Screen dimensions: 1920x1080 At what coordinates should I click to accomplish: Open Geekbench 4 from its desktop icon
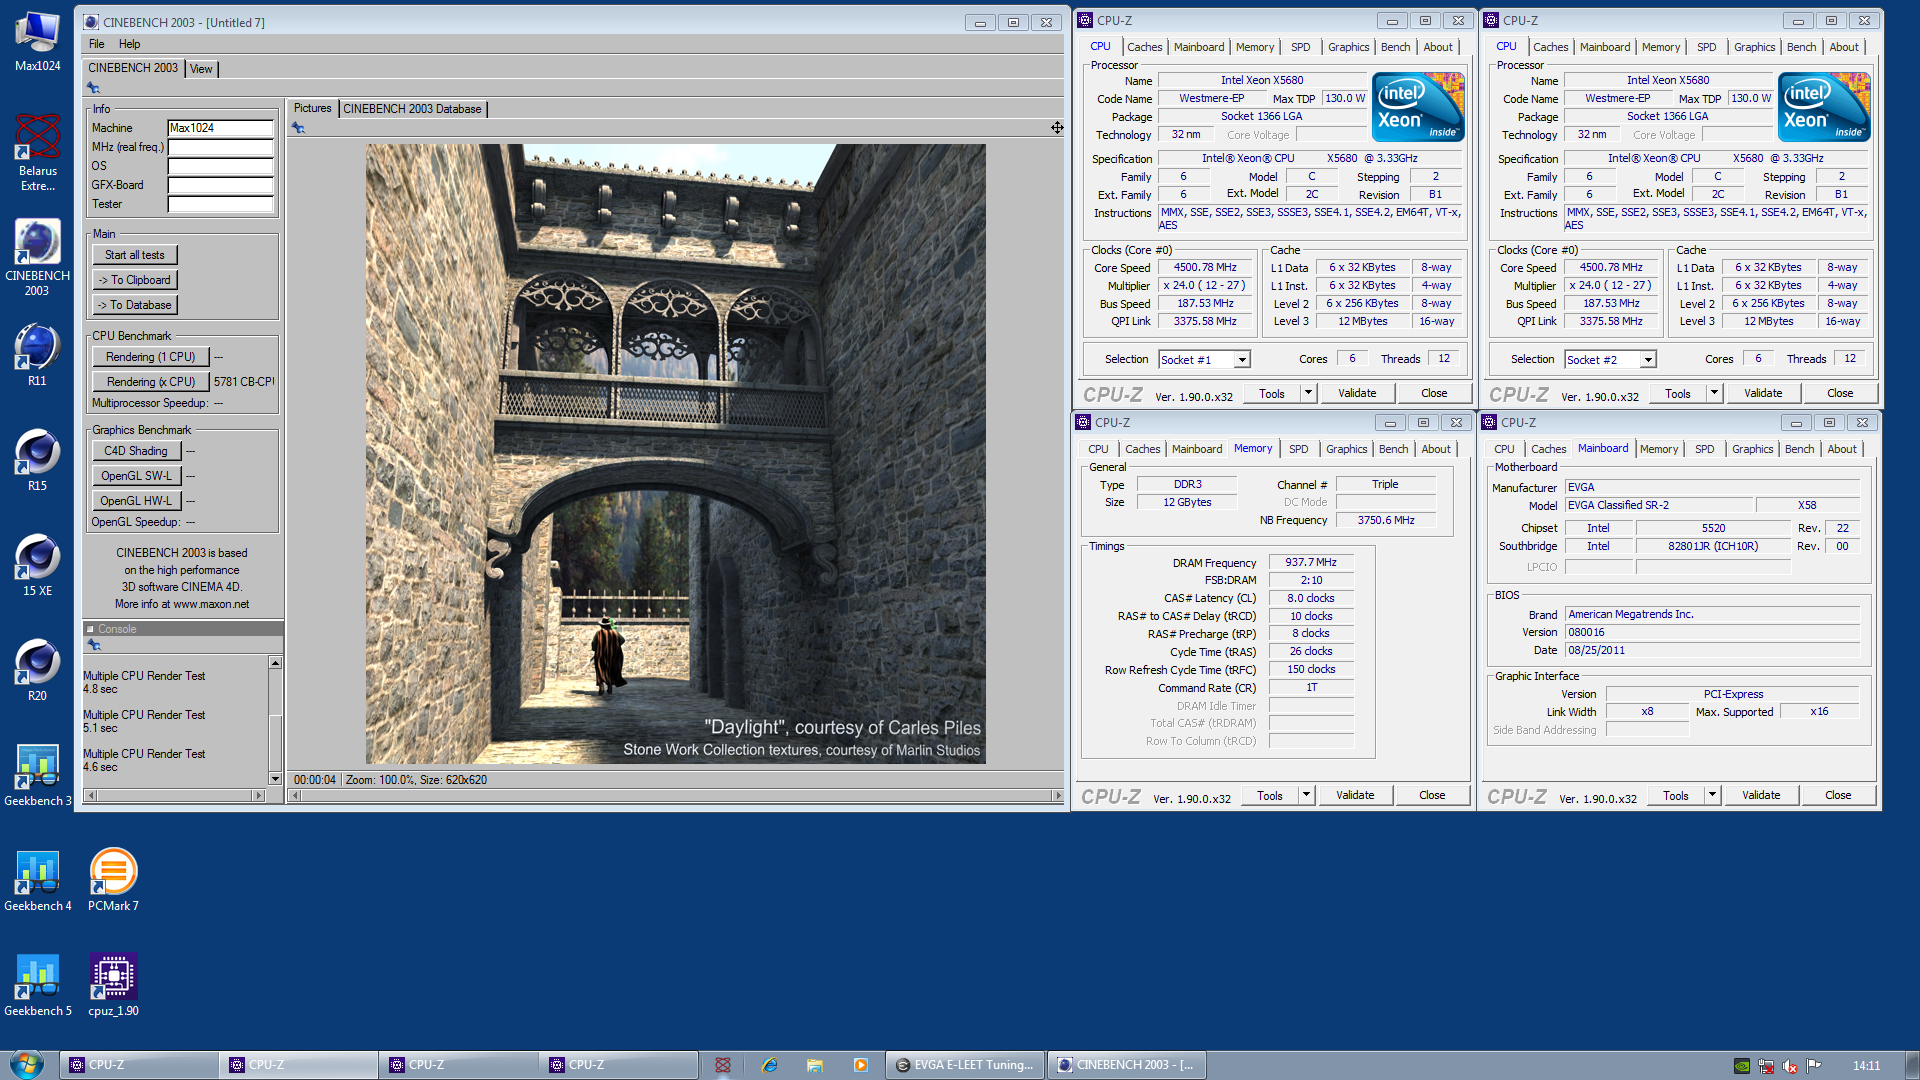[x=37, y=880]
